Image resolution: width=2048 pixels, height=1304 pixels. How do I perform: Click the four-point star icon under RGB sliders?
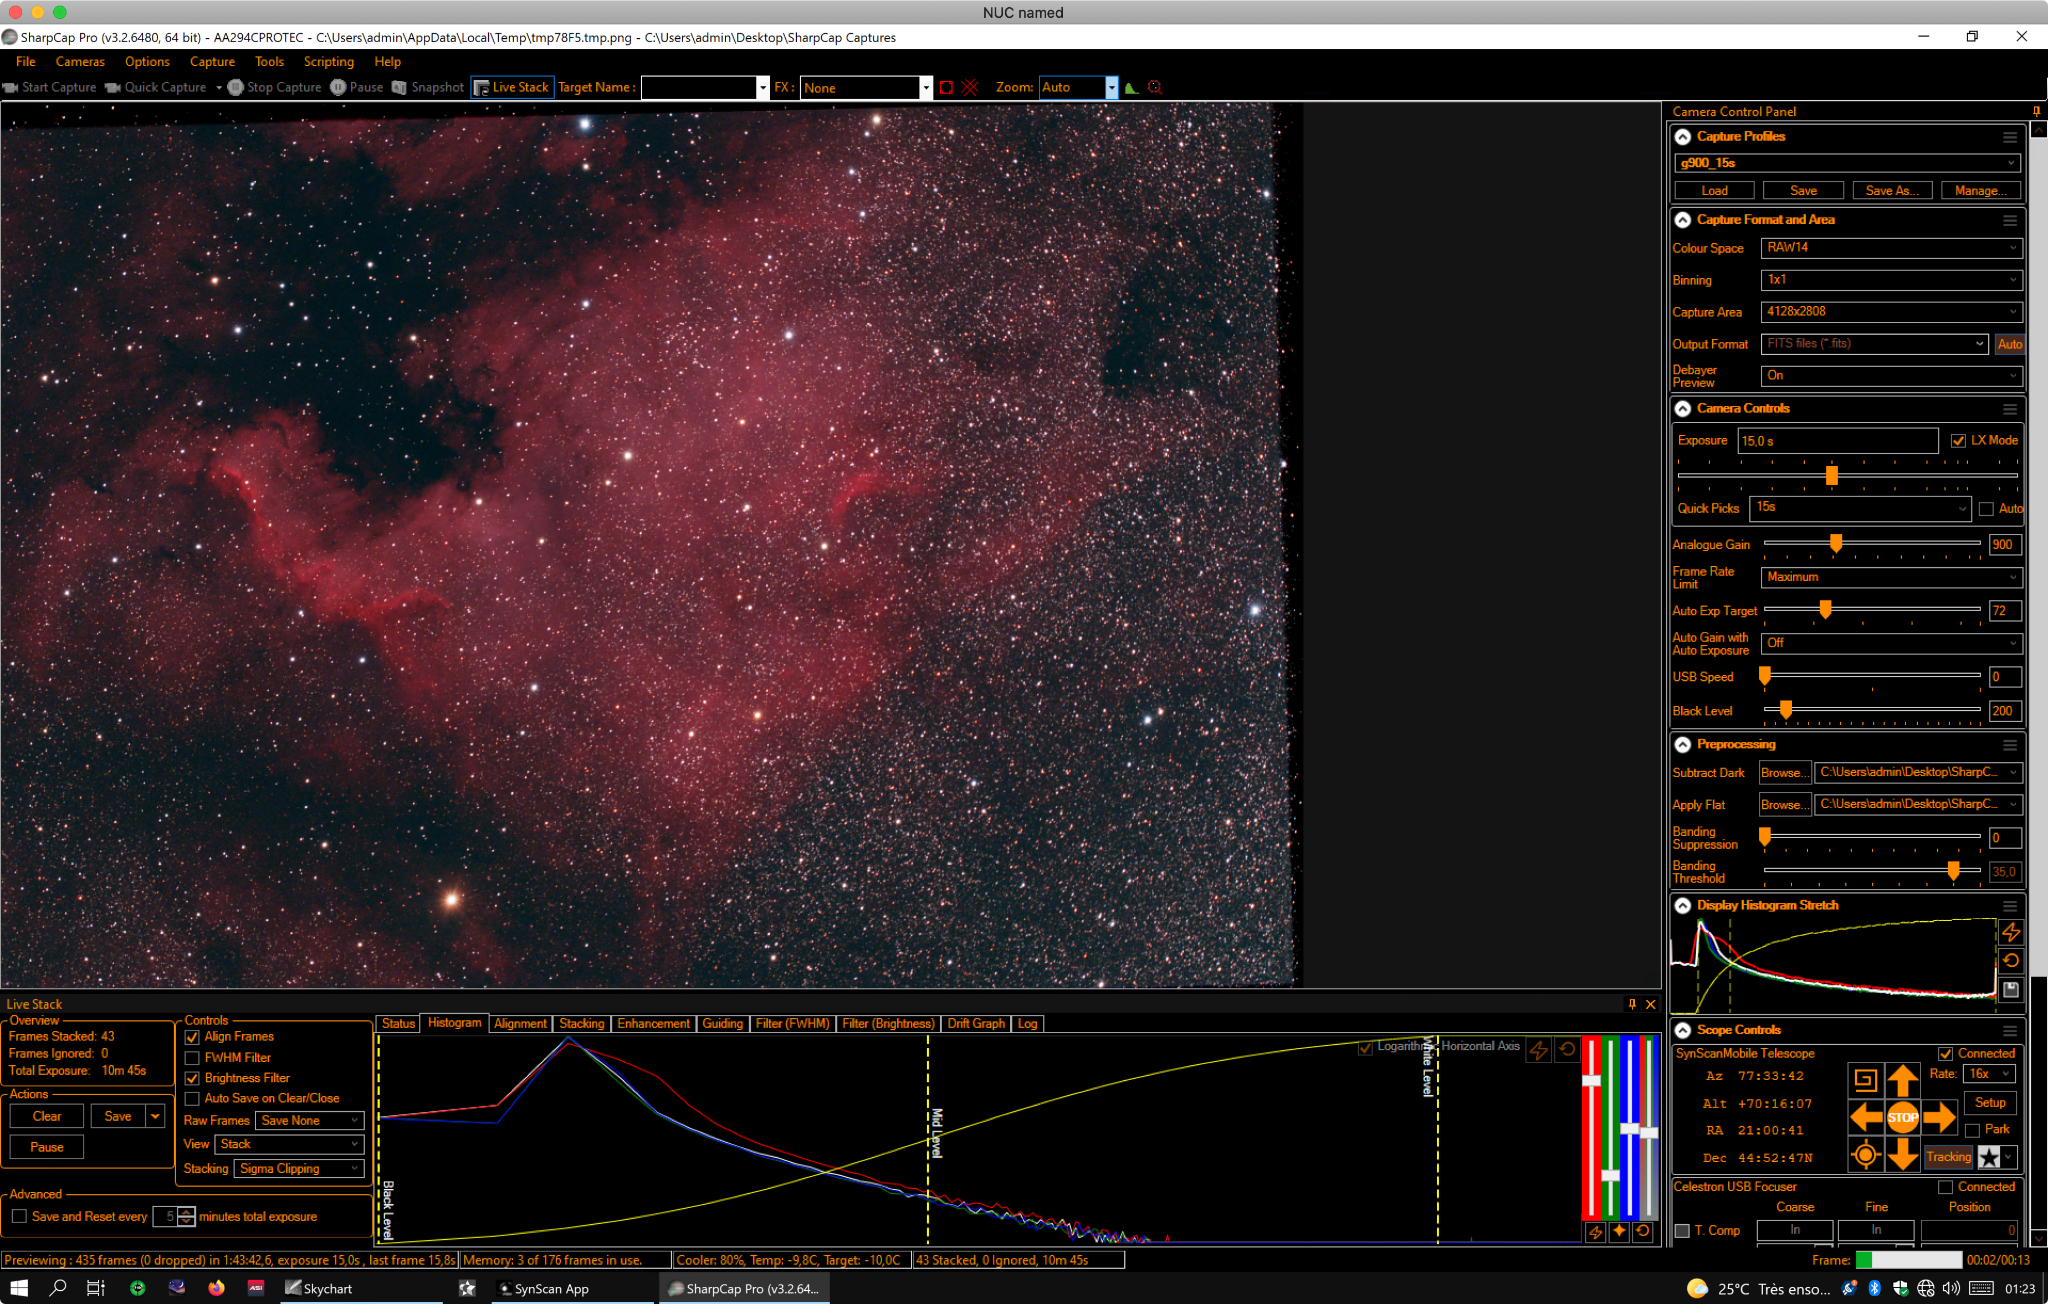pos(1619,1232)
